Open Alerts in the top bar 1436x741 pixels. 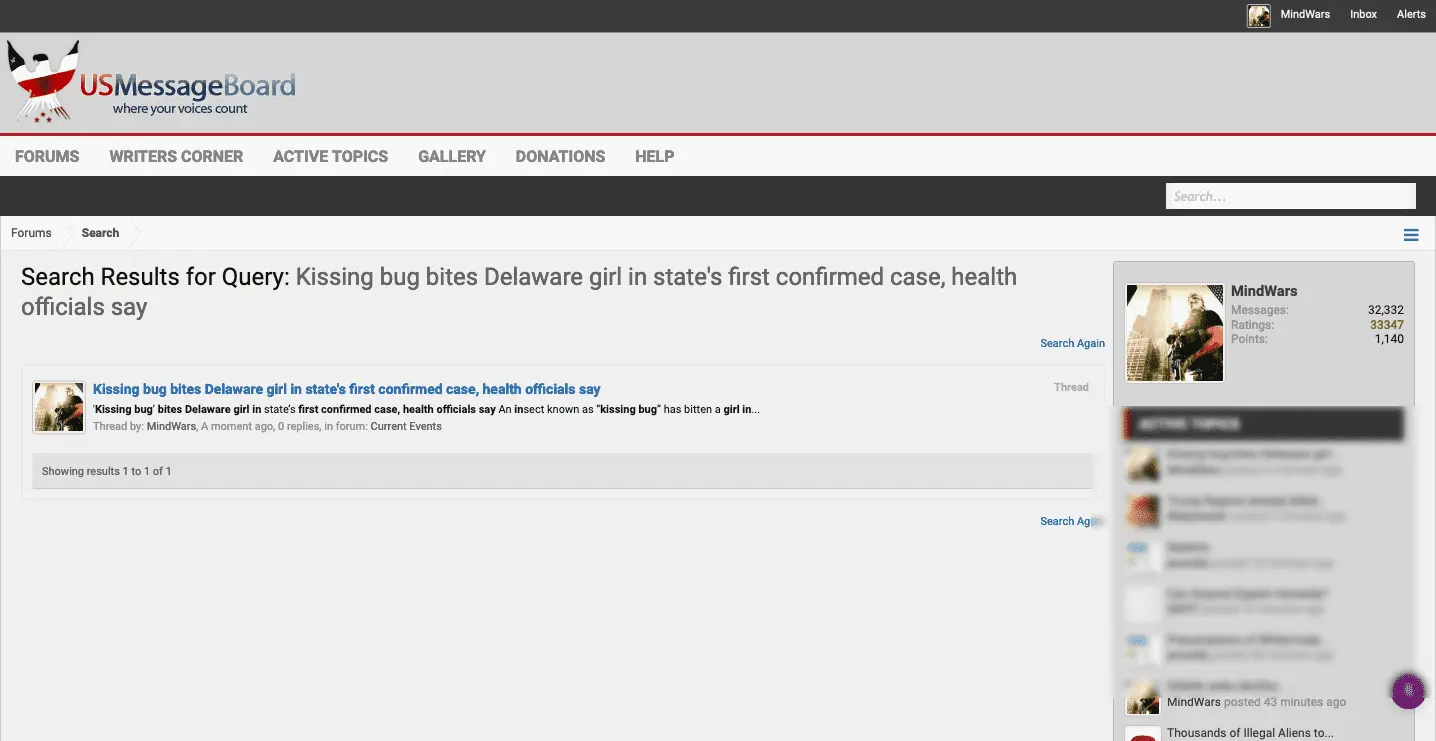1411,15
